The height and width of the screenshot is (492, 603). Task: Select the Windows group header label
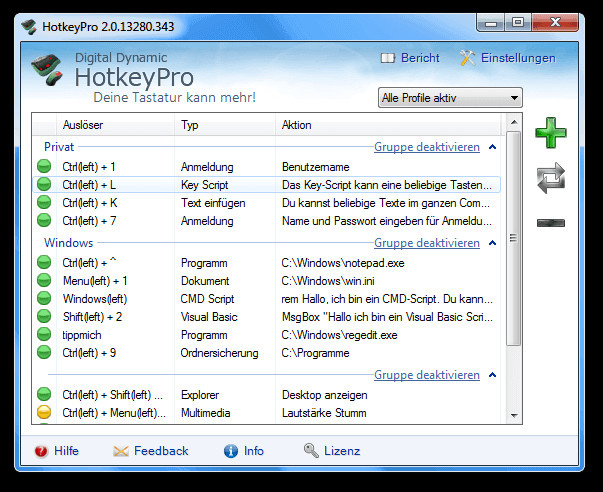click(68, 243)
